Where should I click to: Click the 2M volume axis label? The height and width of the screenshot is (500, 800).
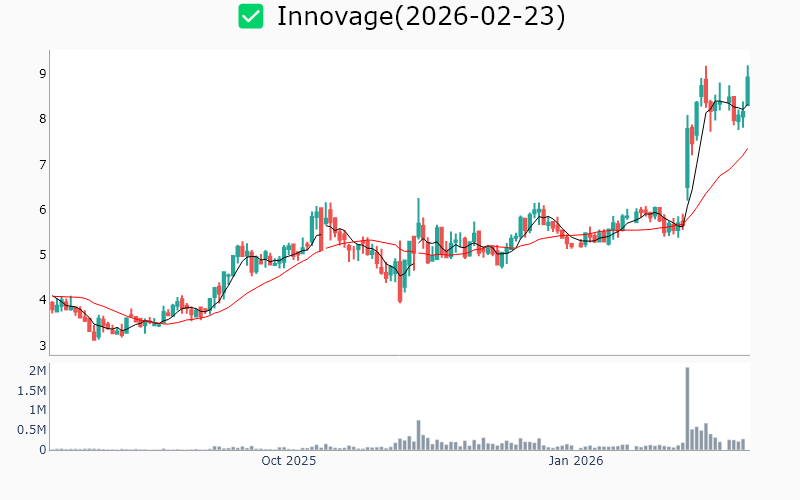coord(36,371)
